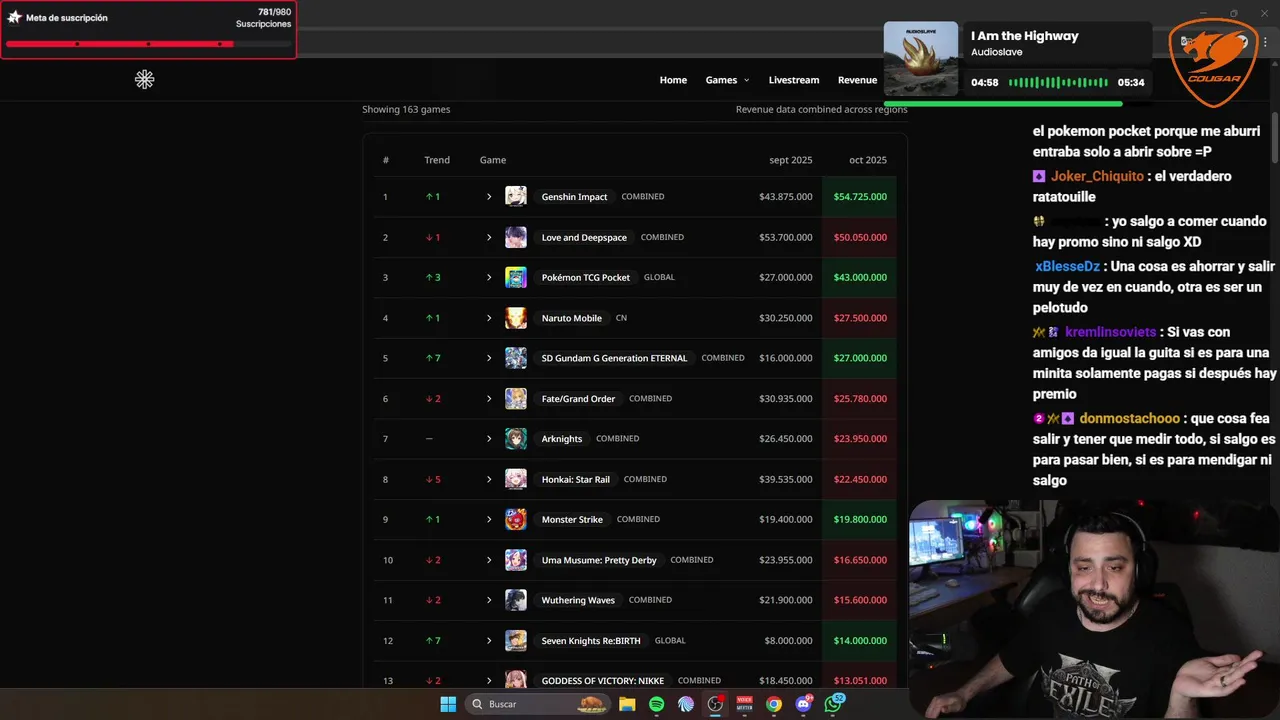
Task: Click the "Showing 163 games" text
Action: tap(406, 110)
